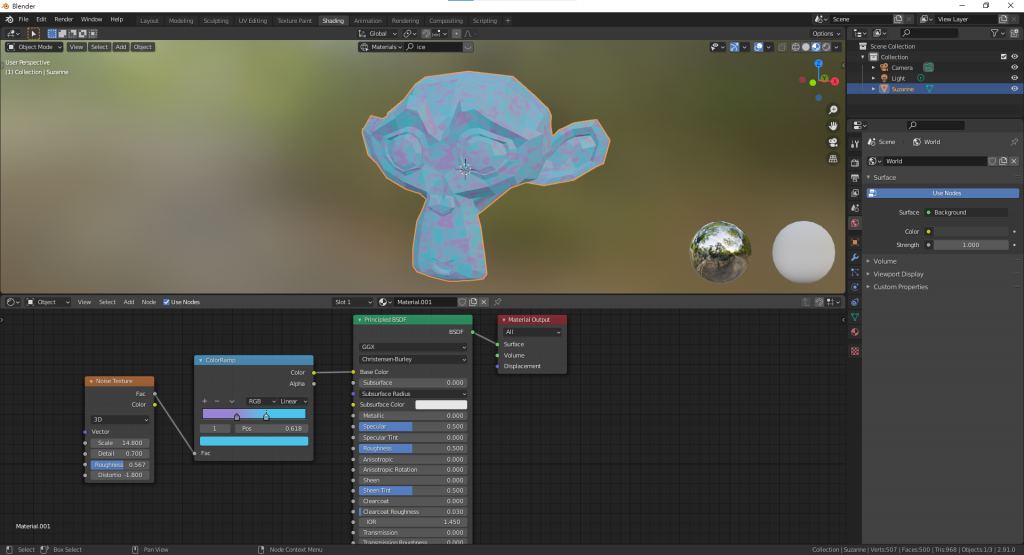Open the Render properties tab
The height and width of the screenshot is (555, 1024).
point(855,163)
